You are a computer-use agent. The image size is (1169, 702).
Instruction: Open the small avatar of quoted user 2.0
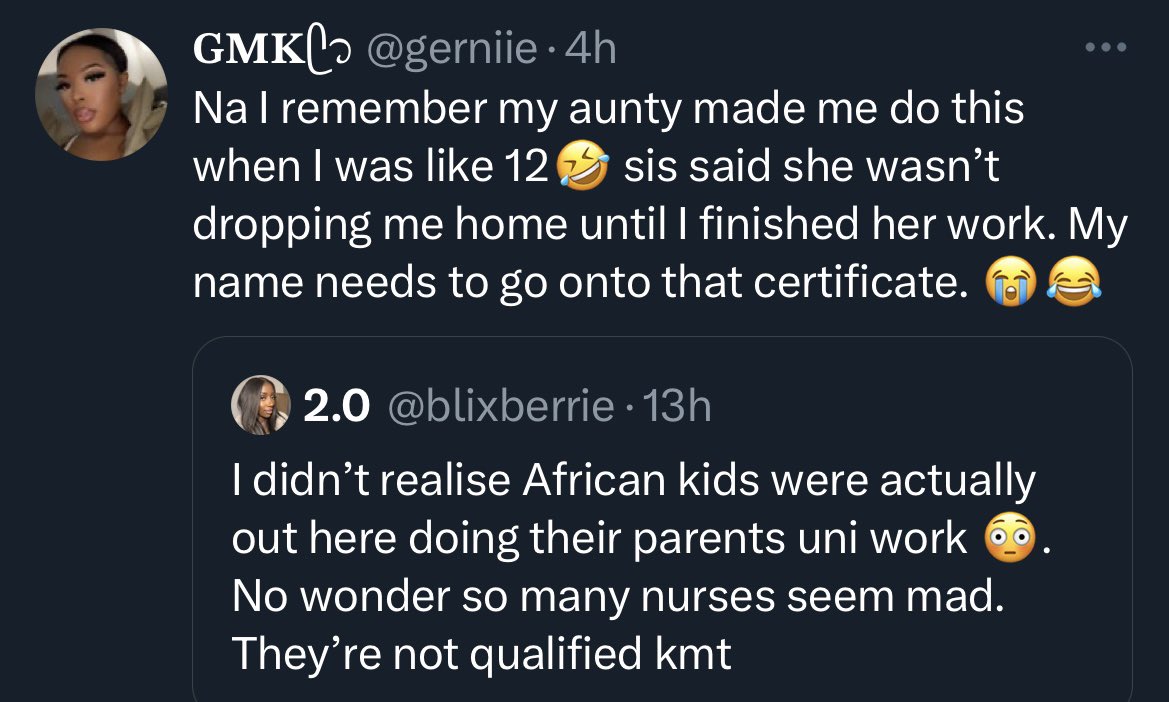pos(260,405)
